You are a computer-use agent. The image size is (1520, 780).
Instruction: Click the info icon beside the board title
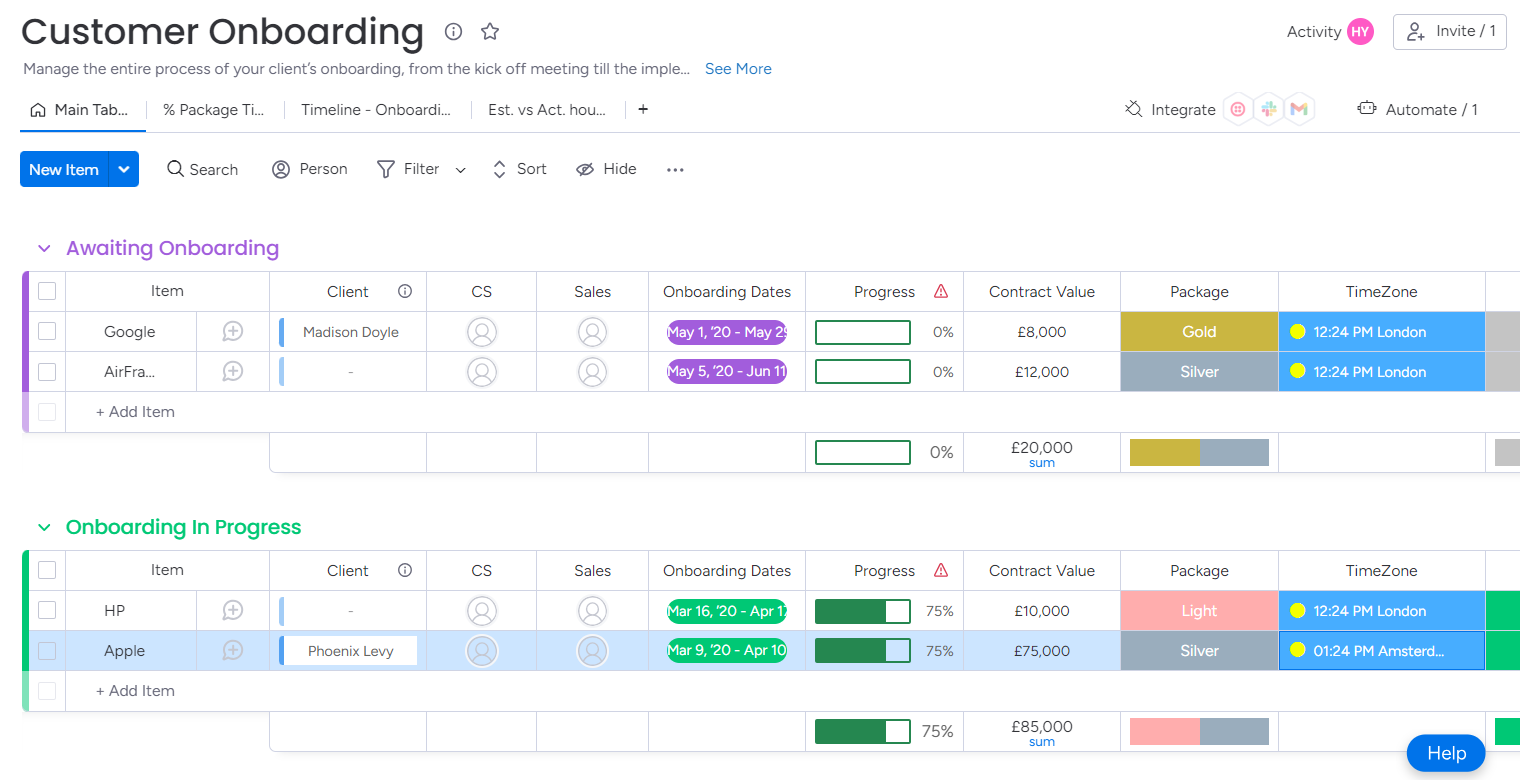pyautogui.click(x=453, y=31)
